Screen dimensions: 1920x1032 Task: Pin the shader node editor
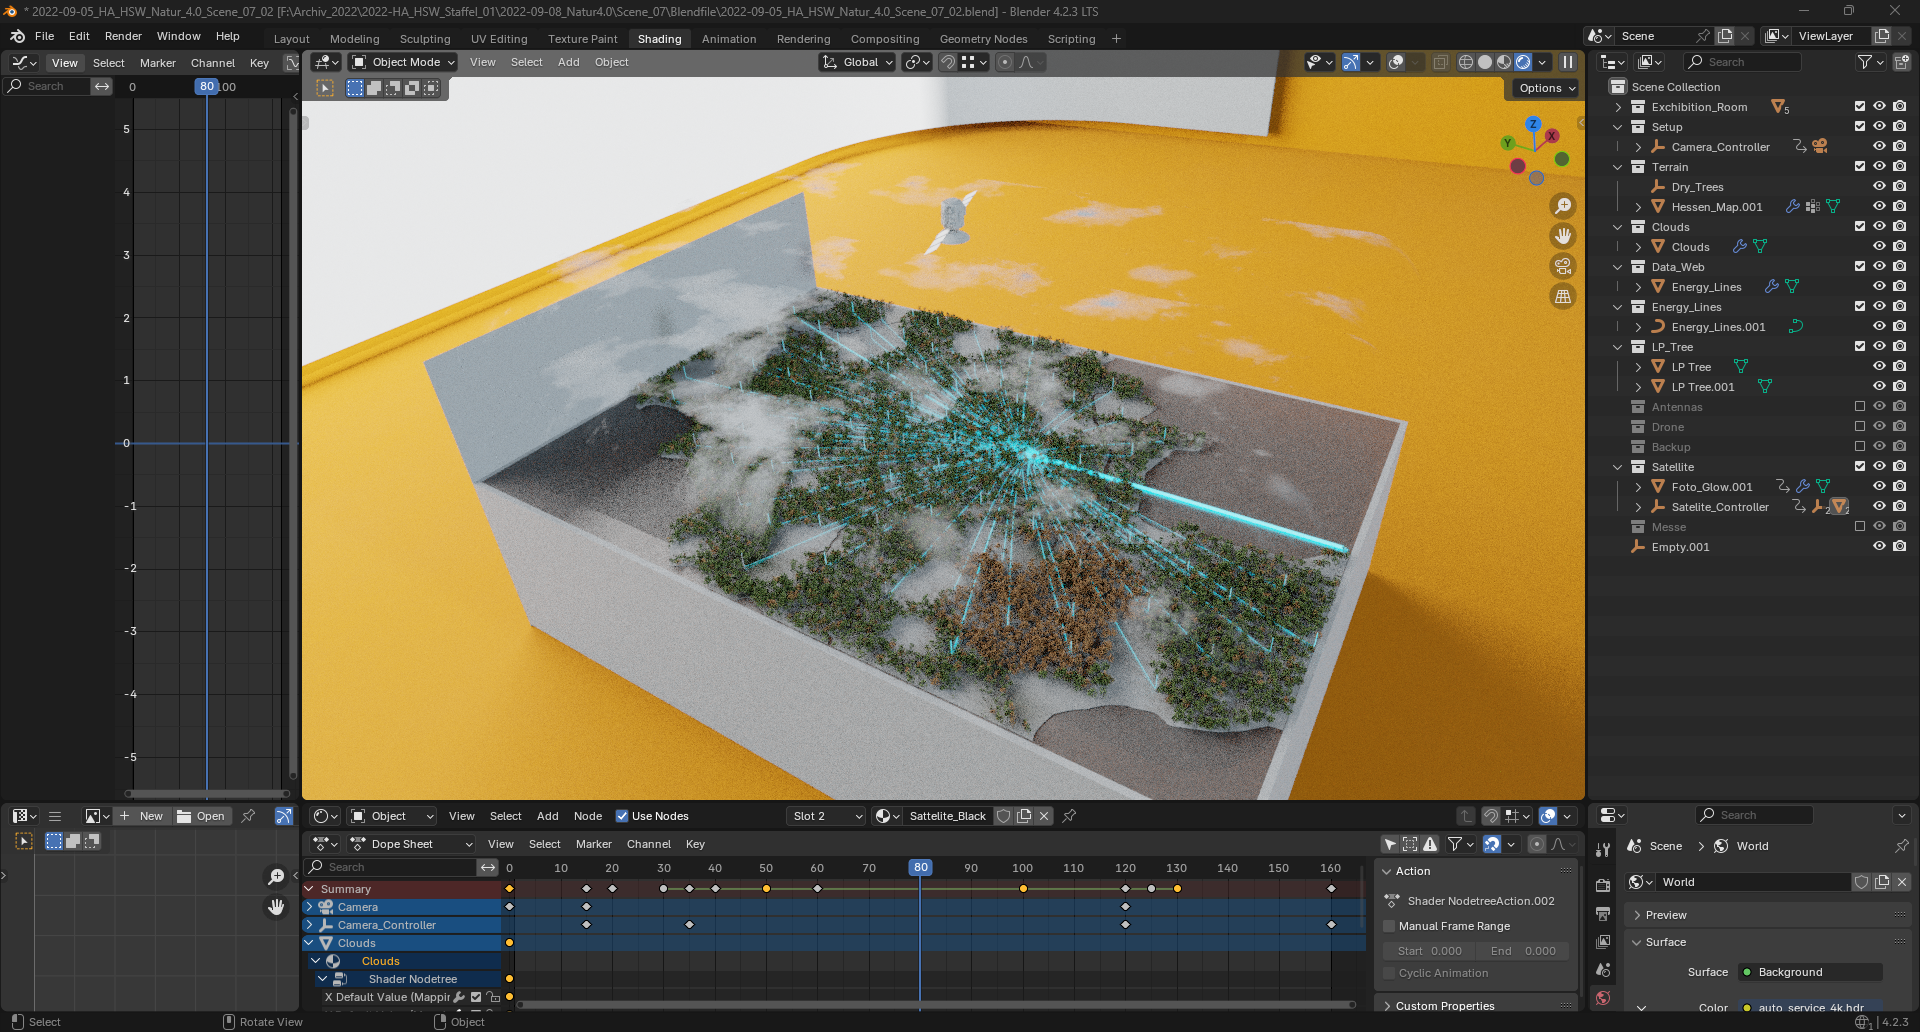click(1069, 816)
